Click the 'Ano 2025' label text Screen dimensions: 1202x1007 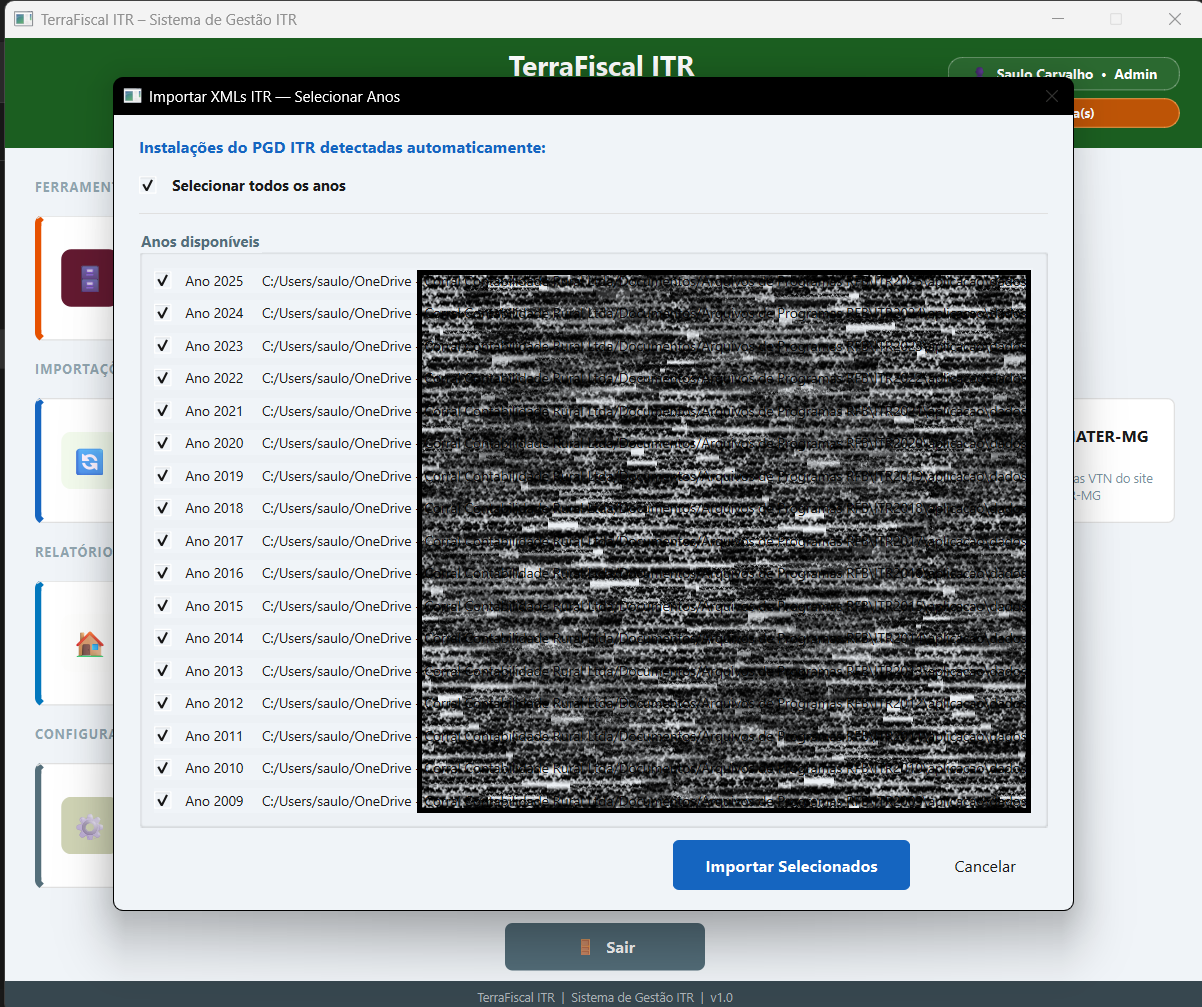point(214,281)
